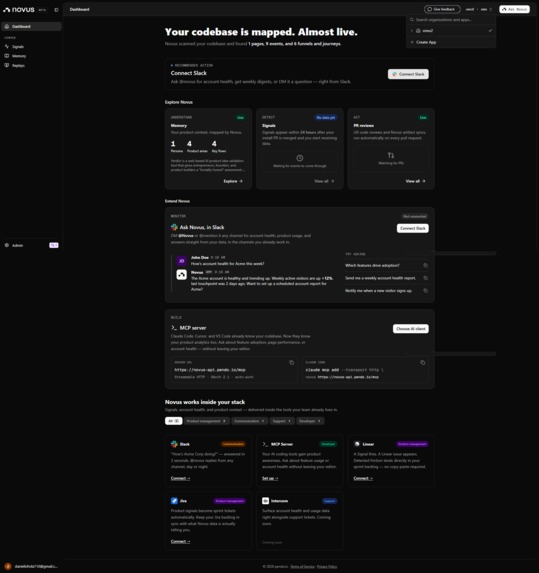The width and height of the screenshot is (539, 573).
Task: Open the organization and app switcher dropdown
Action: point(479,9)
